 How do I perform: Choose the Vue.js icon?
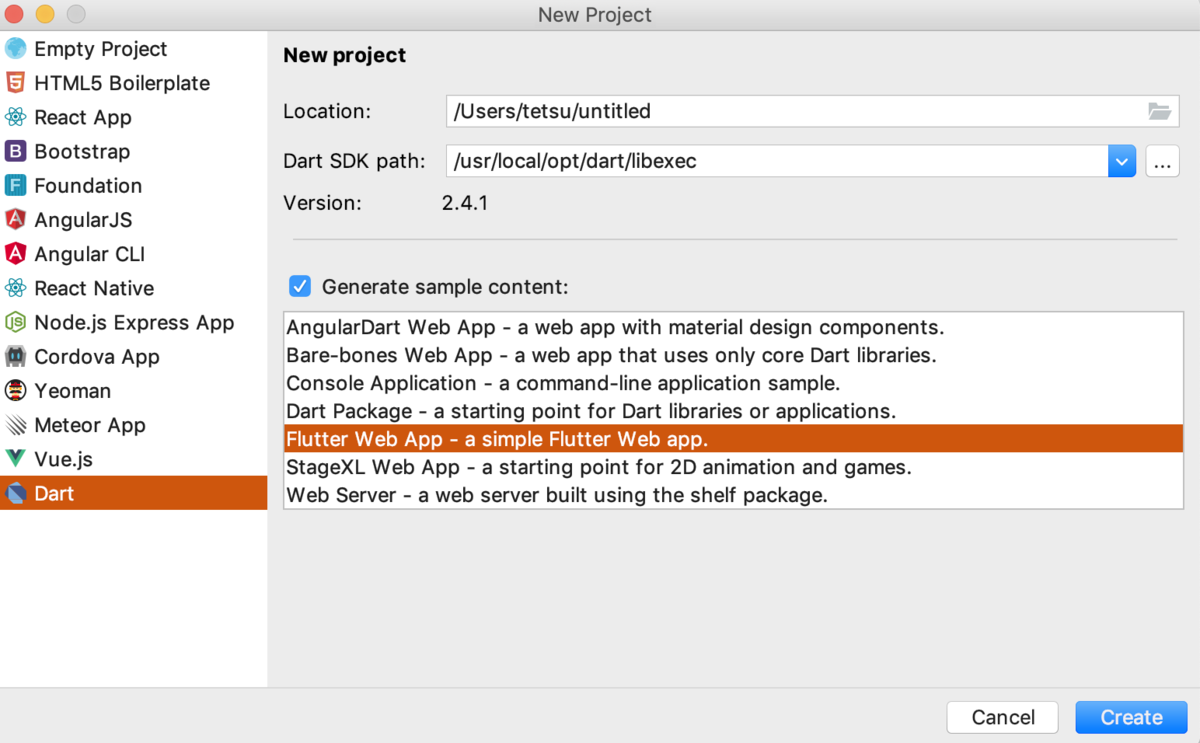[15, 459]
